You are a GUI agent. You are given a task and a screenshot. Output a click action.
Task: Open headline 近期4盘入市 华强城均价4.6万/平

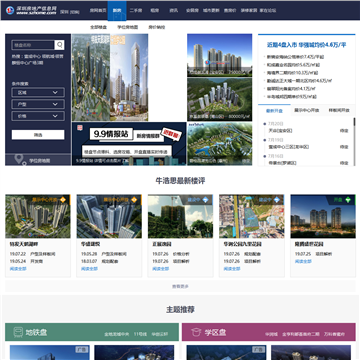pyautogui.click(x=307, y=44)
